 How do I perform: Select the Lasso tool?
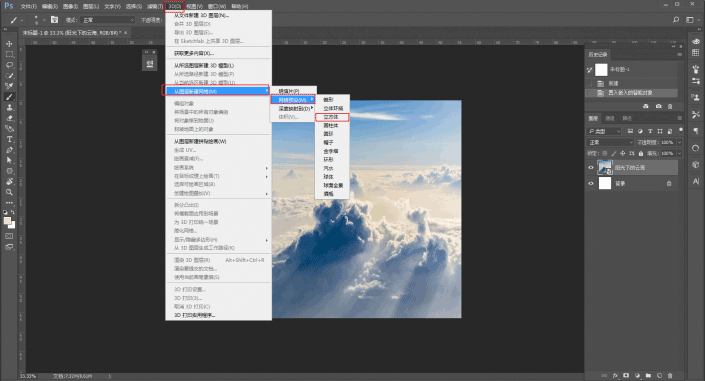click(9, 65)
